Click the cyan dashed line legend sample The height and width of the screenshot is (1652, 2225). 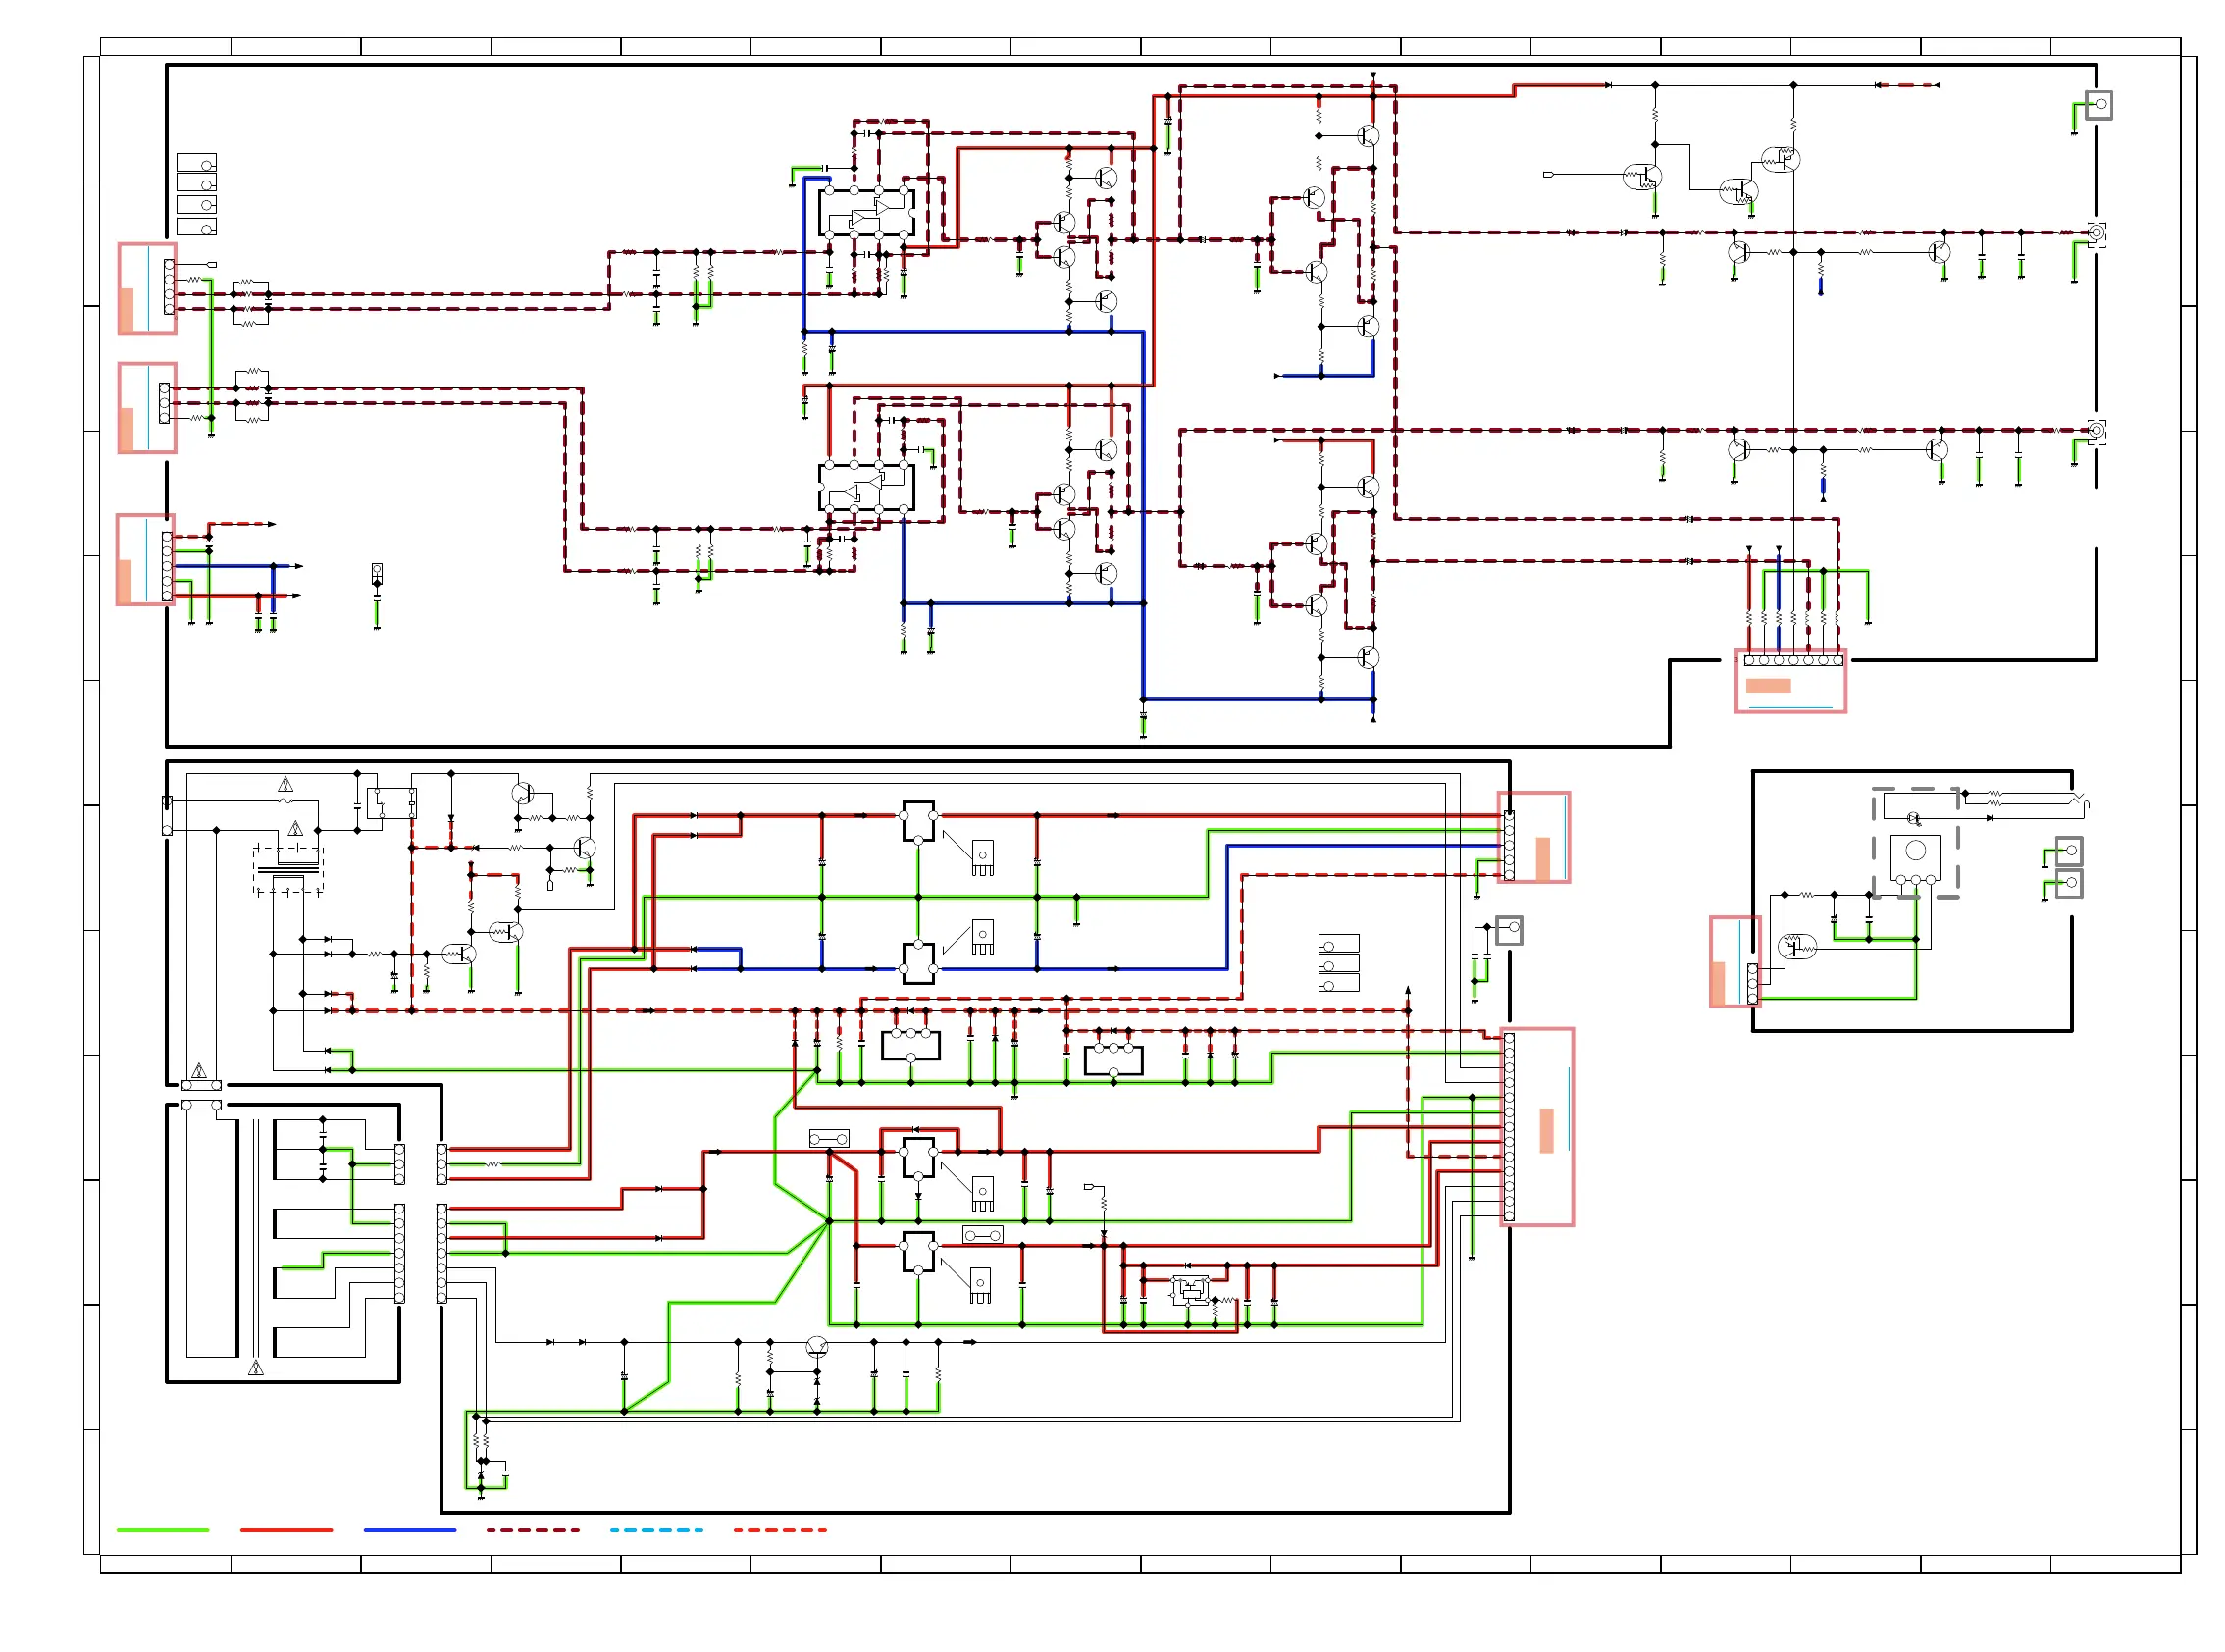coord(656,1530)
